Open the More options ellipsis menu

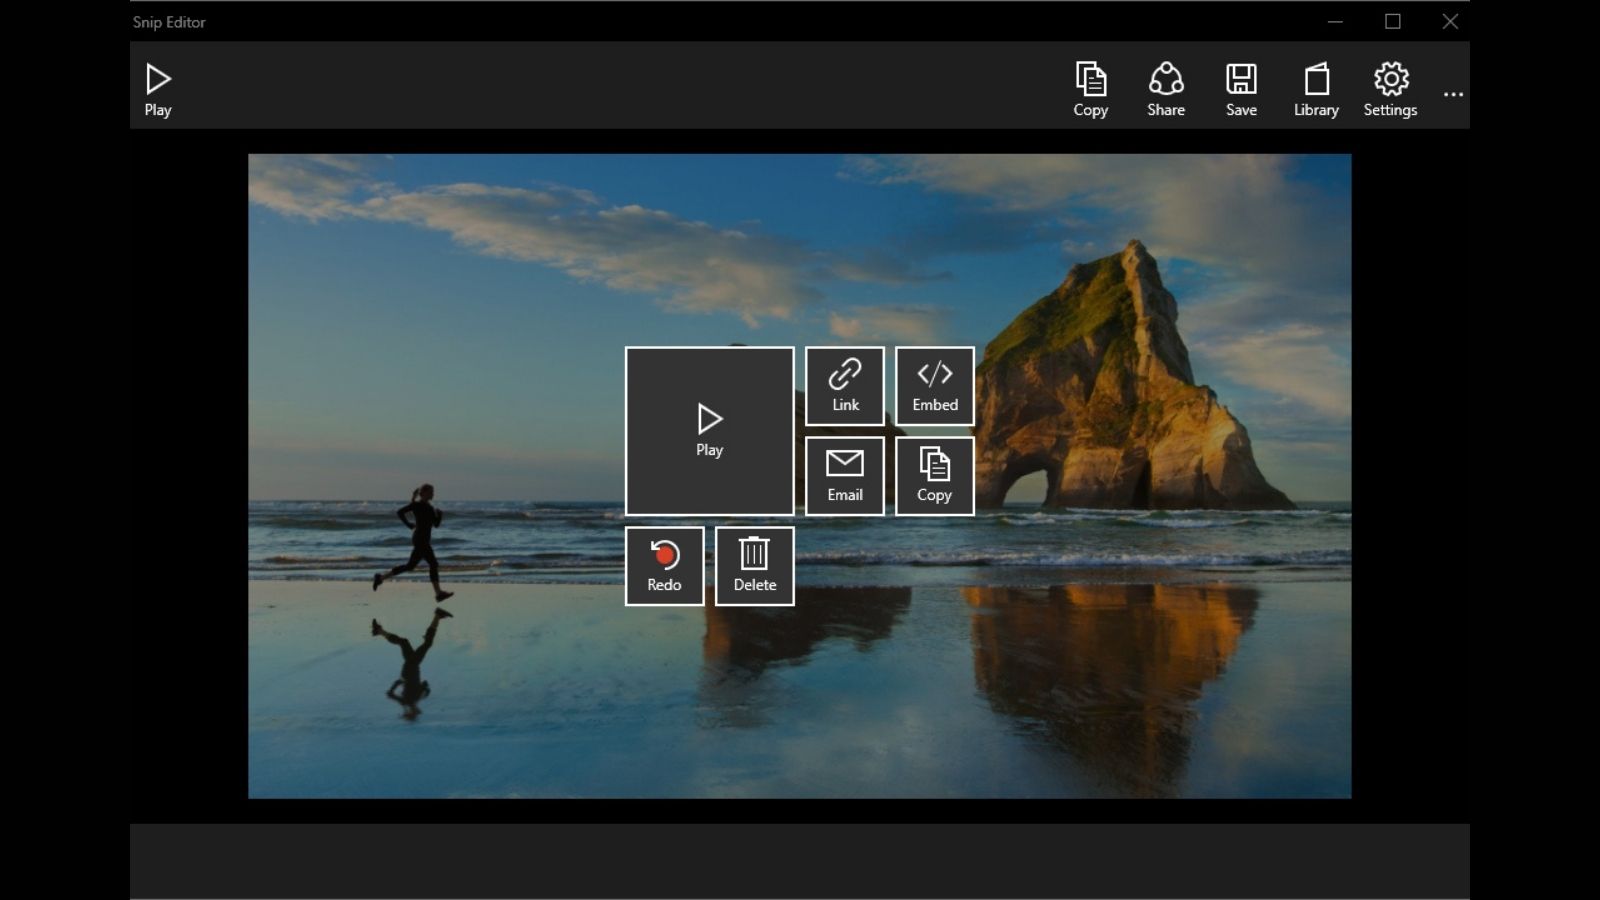(x=1452, y=90)
